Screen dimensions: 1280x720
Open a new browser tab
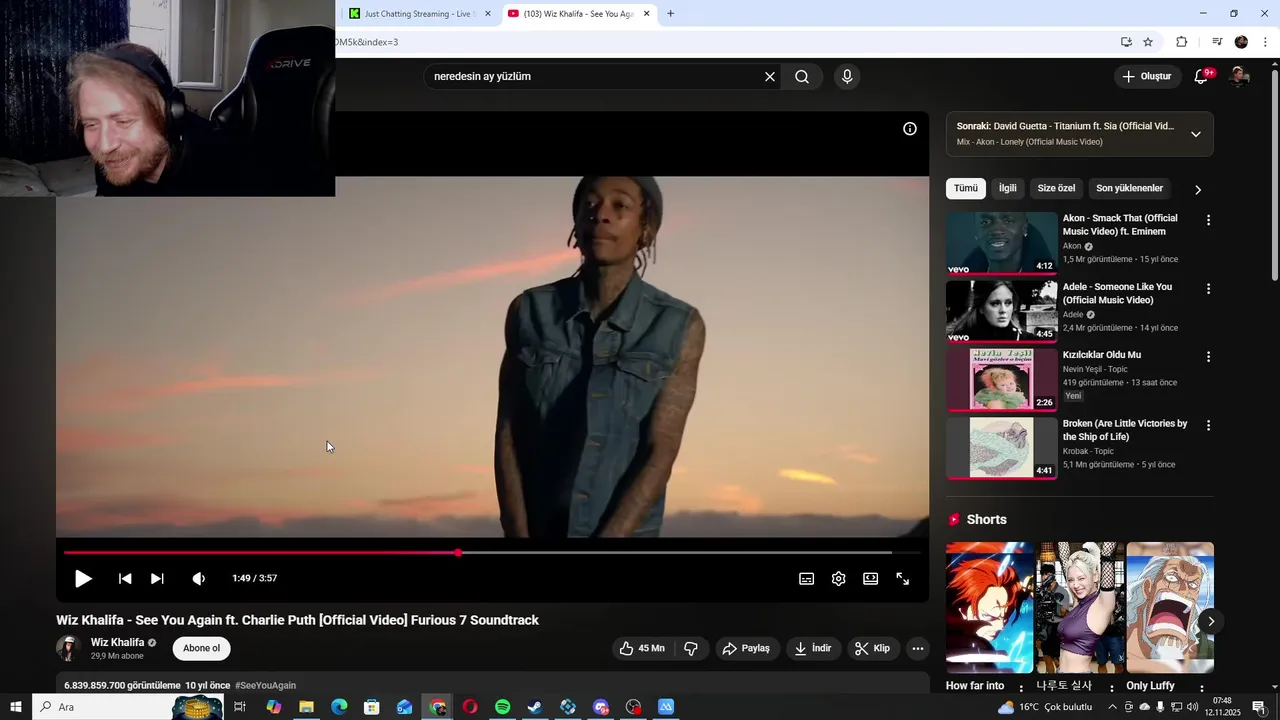[670, 14]
